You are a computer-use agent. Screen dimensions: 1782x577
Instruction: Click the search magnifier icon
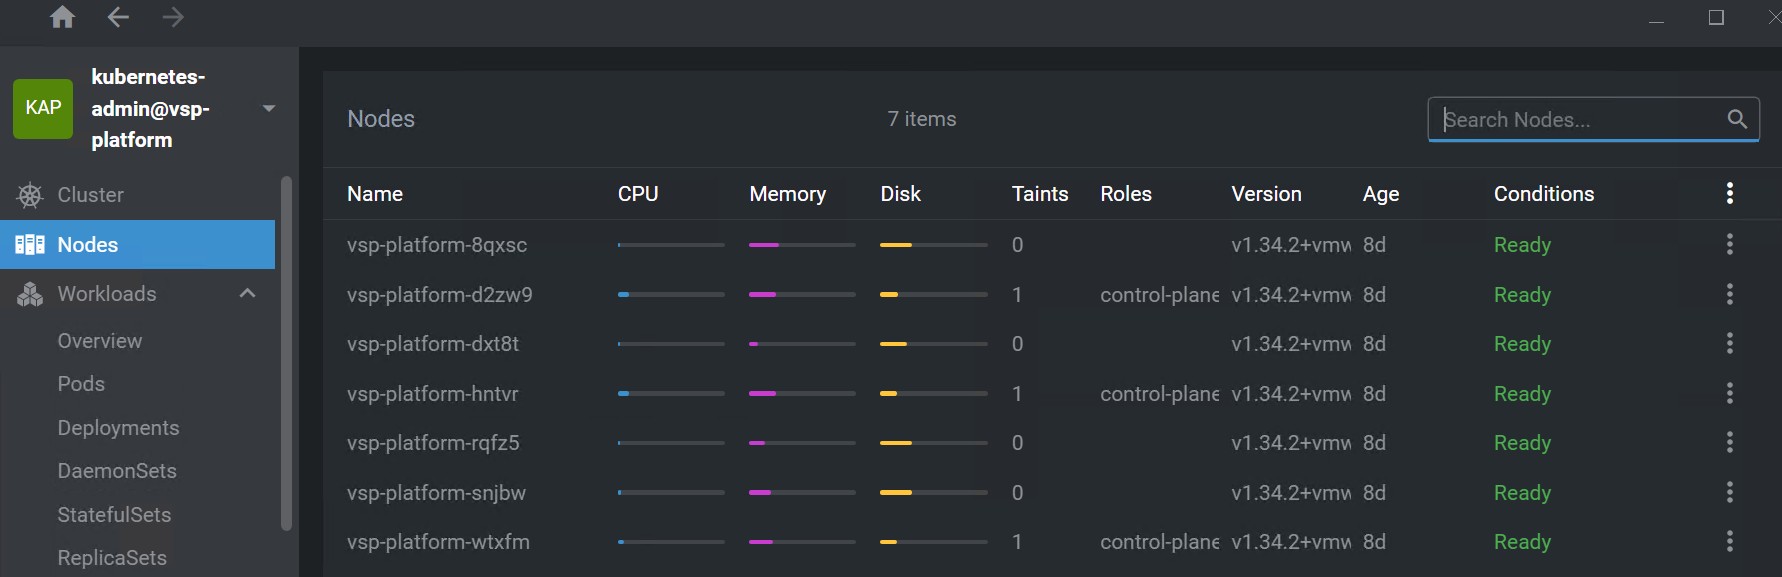pos(1737,119)
